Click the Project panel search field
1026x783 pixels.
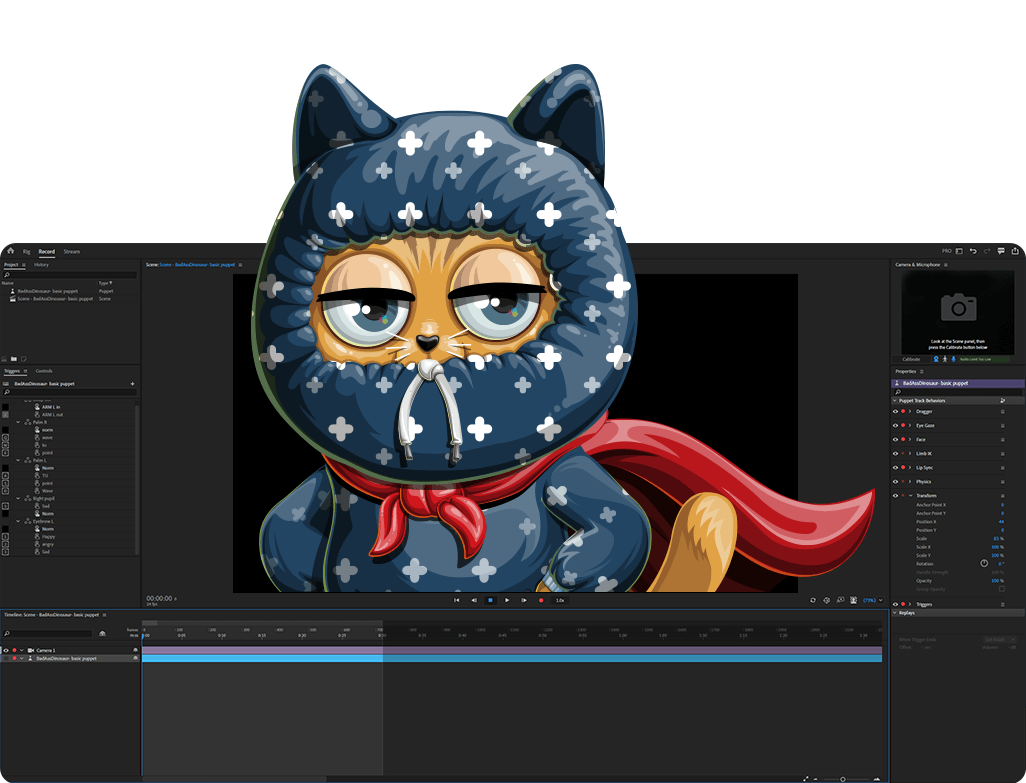(x=70, y=275)
